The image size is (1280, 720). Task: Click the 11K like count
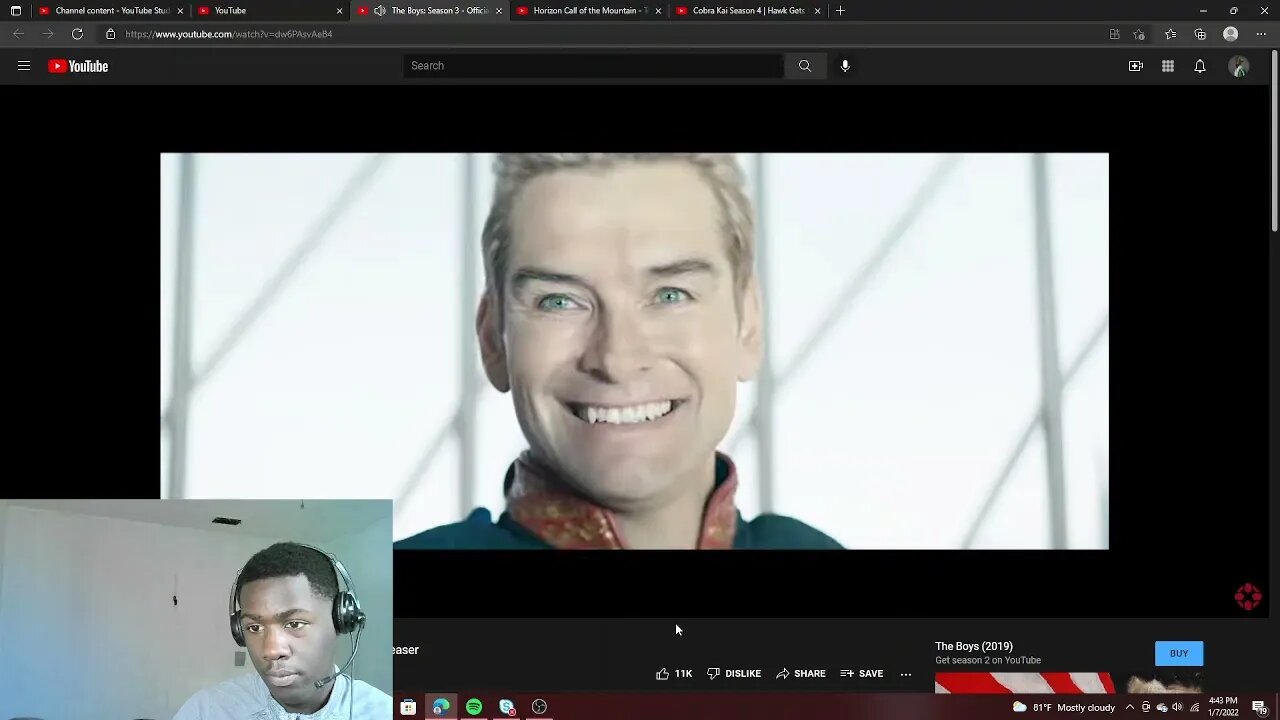(683, 674)
